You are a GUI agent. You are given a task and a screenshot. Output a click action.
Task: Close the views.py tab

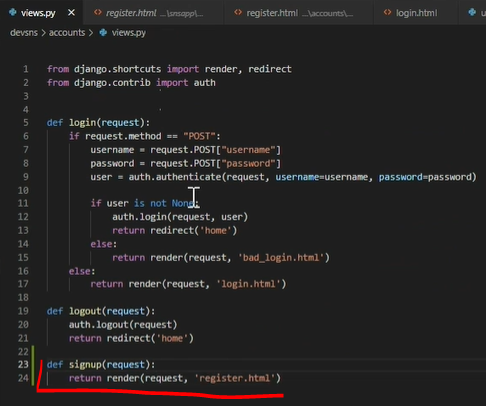click(71, 13)
